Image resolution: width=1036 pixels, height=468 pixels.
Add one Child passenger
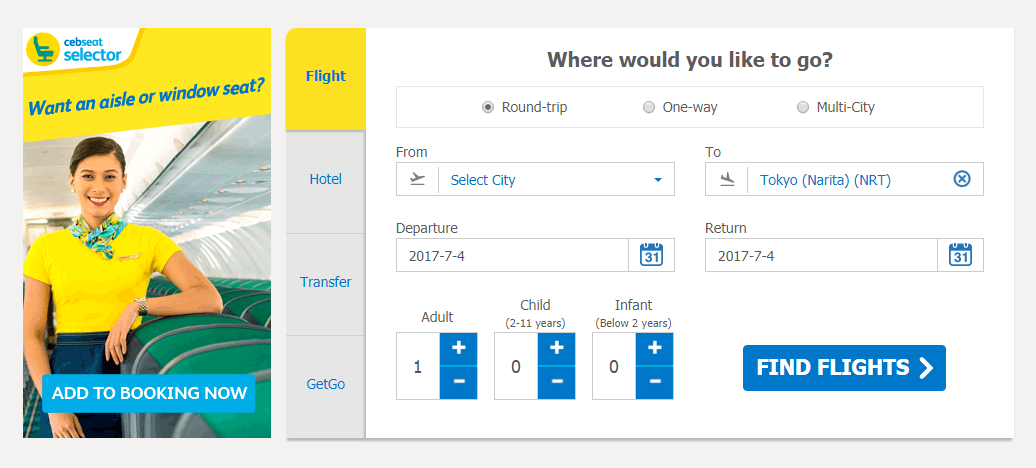(557, 349)
